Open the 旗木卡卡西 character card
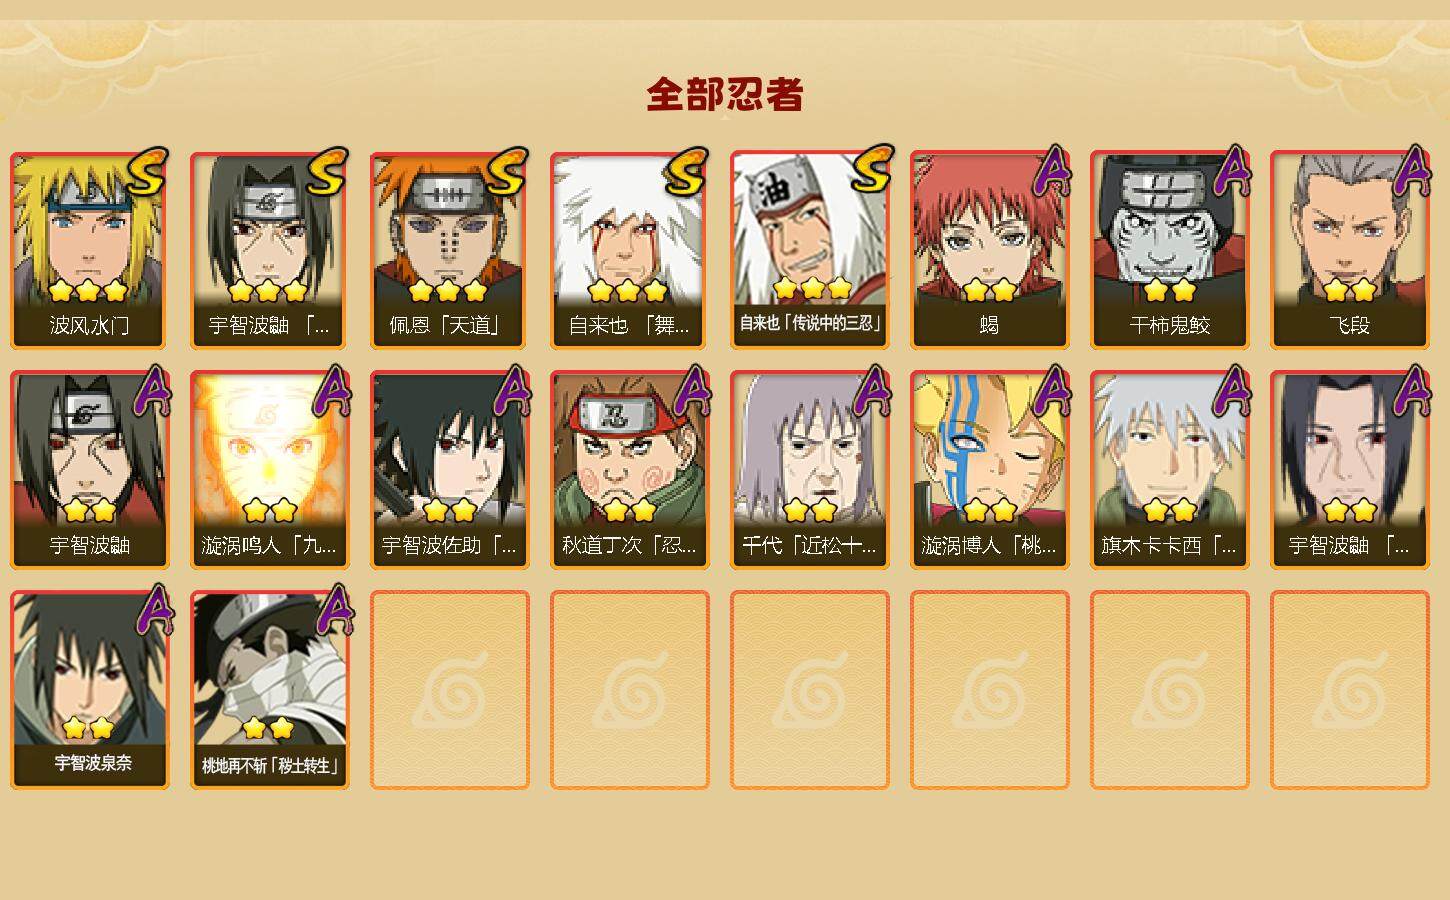The height and width of the screenshot is (900, 1450). [x=1170, y=470]
